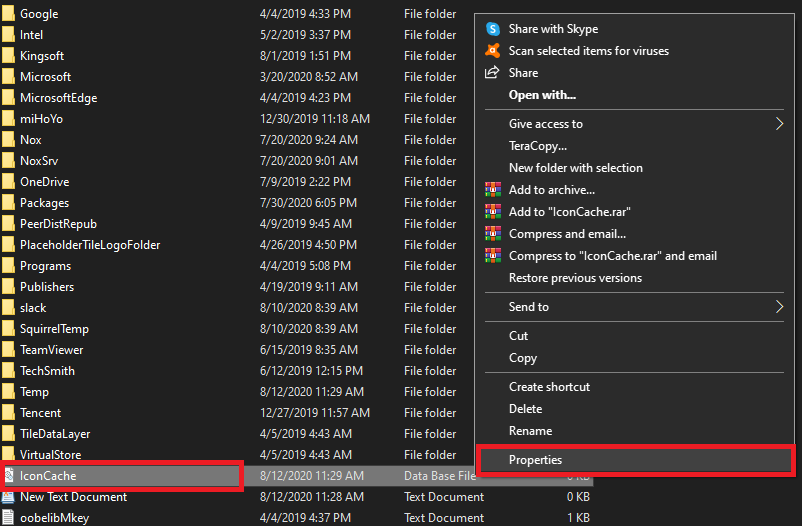
Task: Click the Nox folder icon
Action: [x=8, y=140]
